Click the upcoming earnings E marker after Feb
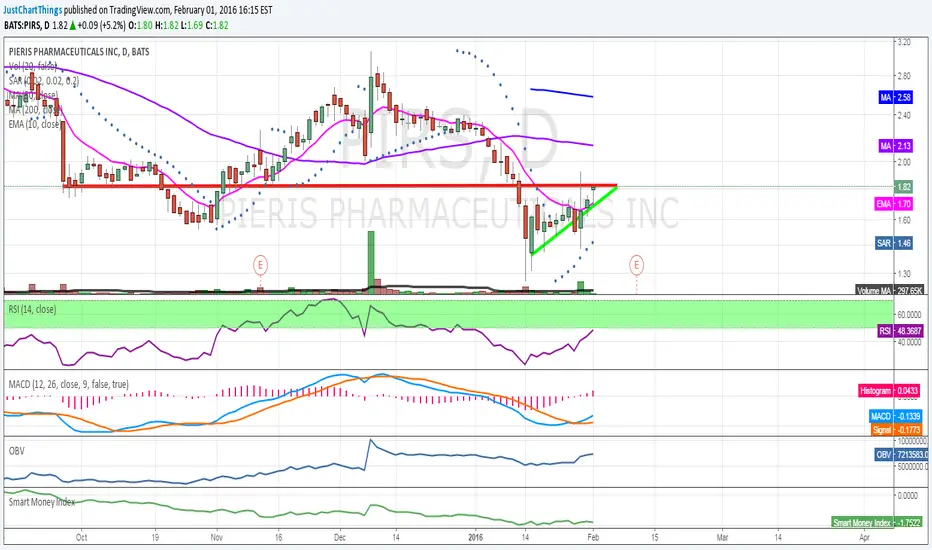The width and height of the screenshot is (932, 550). [636, 264]
